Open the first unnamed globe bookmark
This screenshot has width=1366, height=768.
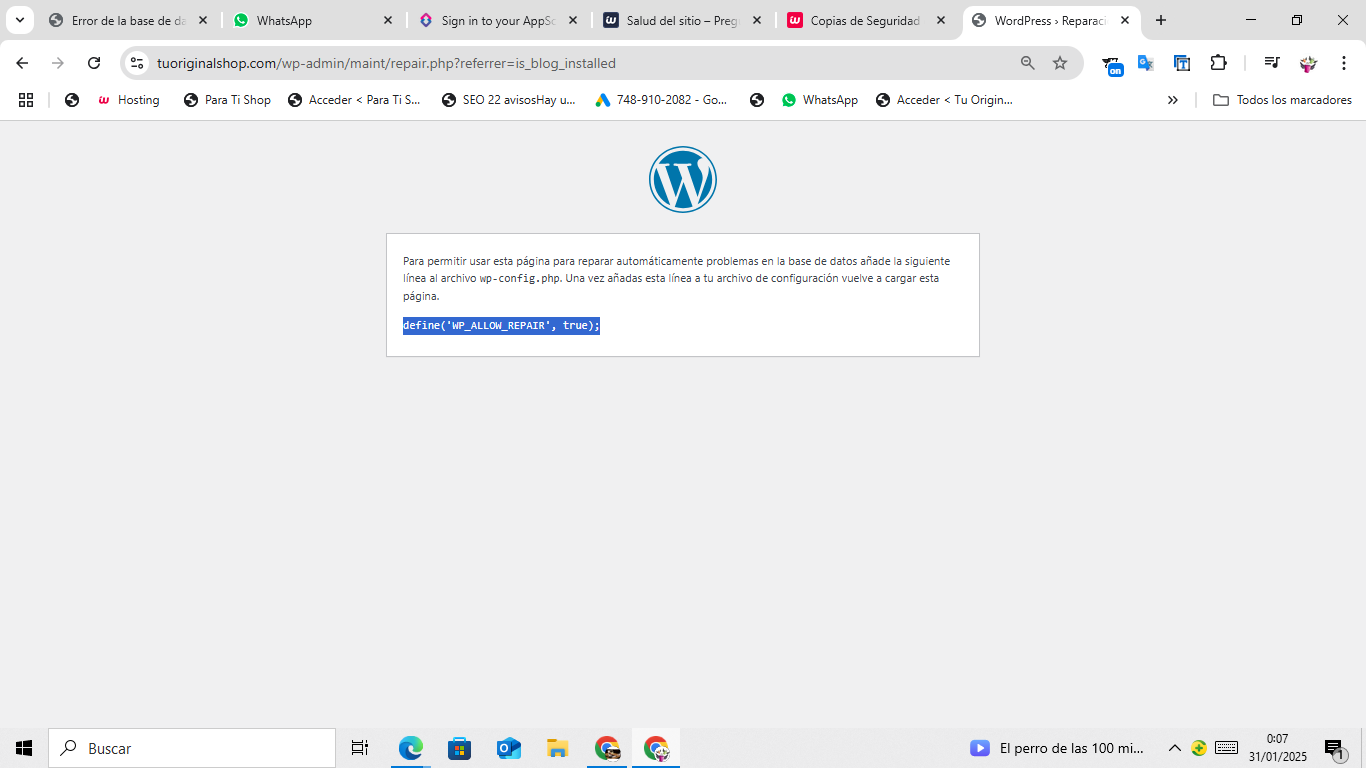pyautogui.click(x=72, y=100)
